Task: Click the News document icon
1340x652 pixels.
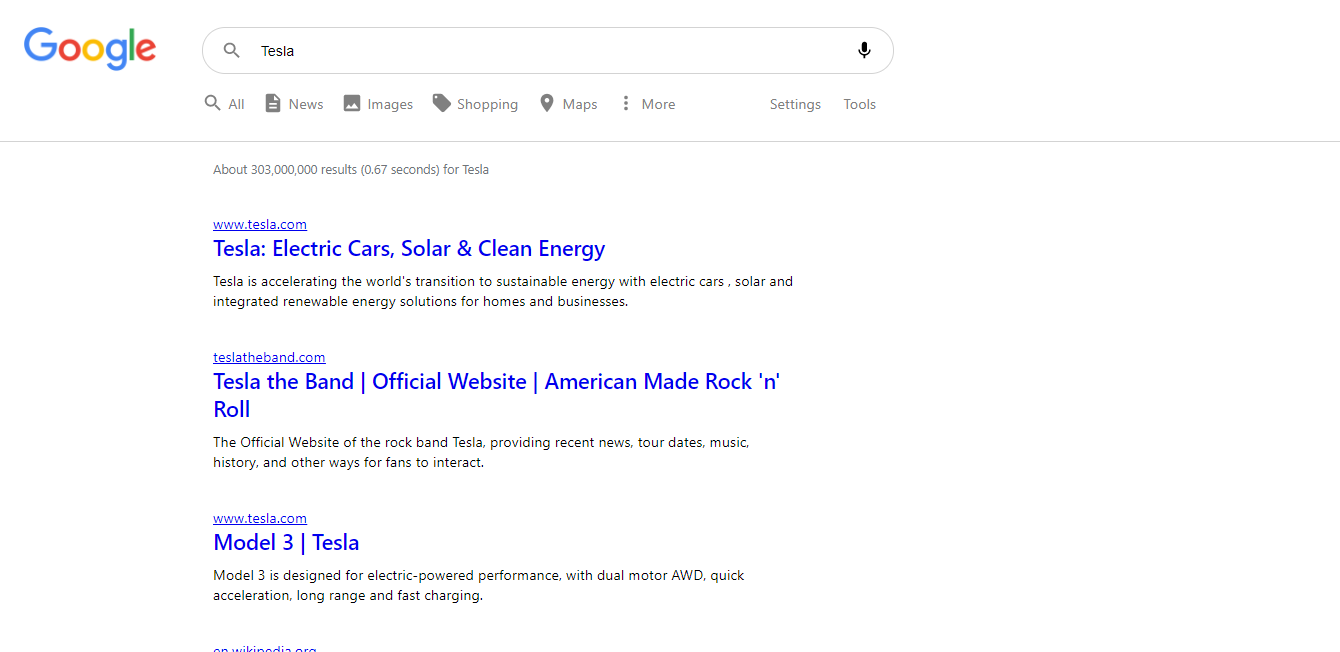Action: (273, 103)
